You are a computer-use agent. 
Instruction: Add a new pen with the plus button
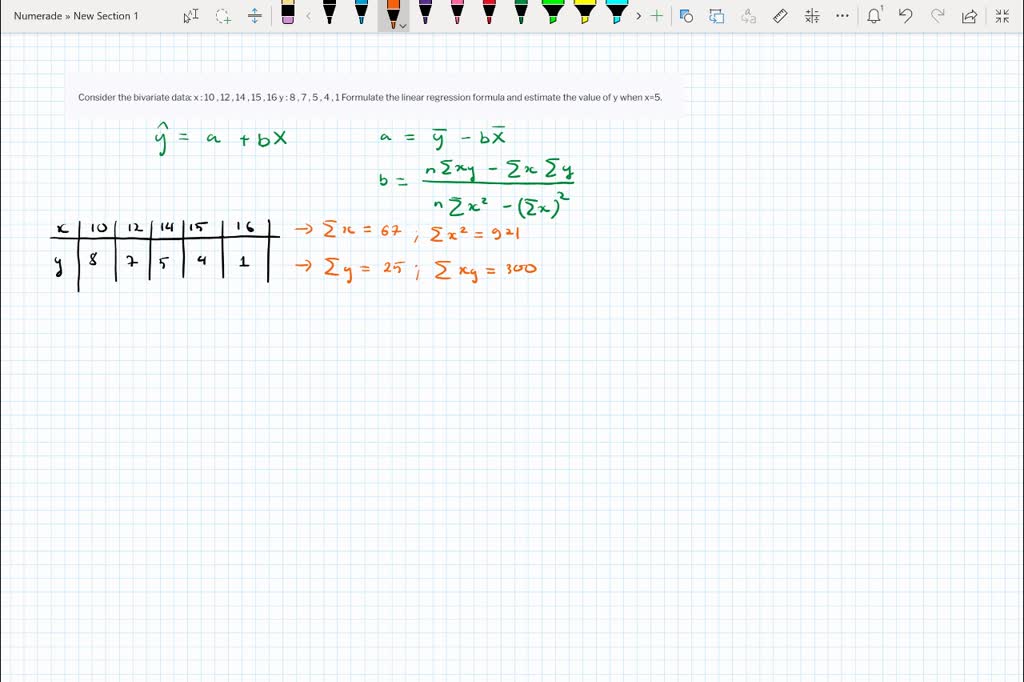tap(655, 16)
